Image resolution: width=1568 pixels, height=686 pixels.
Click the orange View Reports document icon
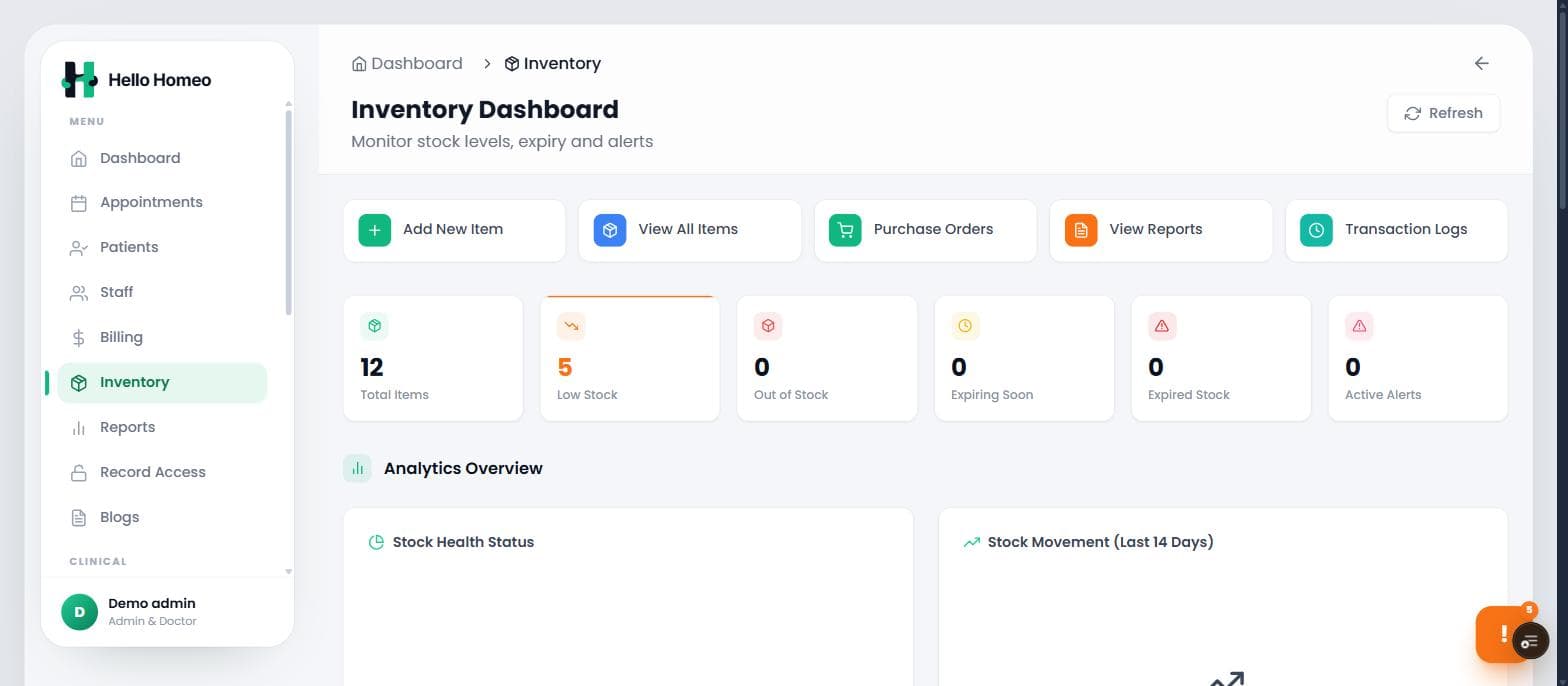[x=1081, y=230]
